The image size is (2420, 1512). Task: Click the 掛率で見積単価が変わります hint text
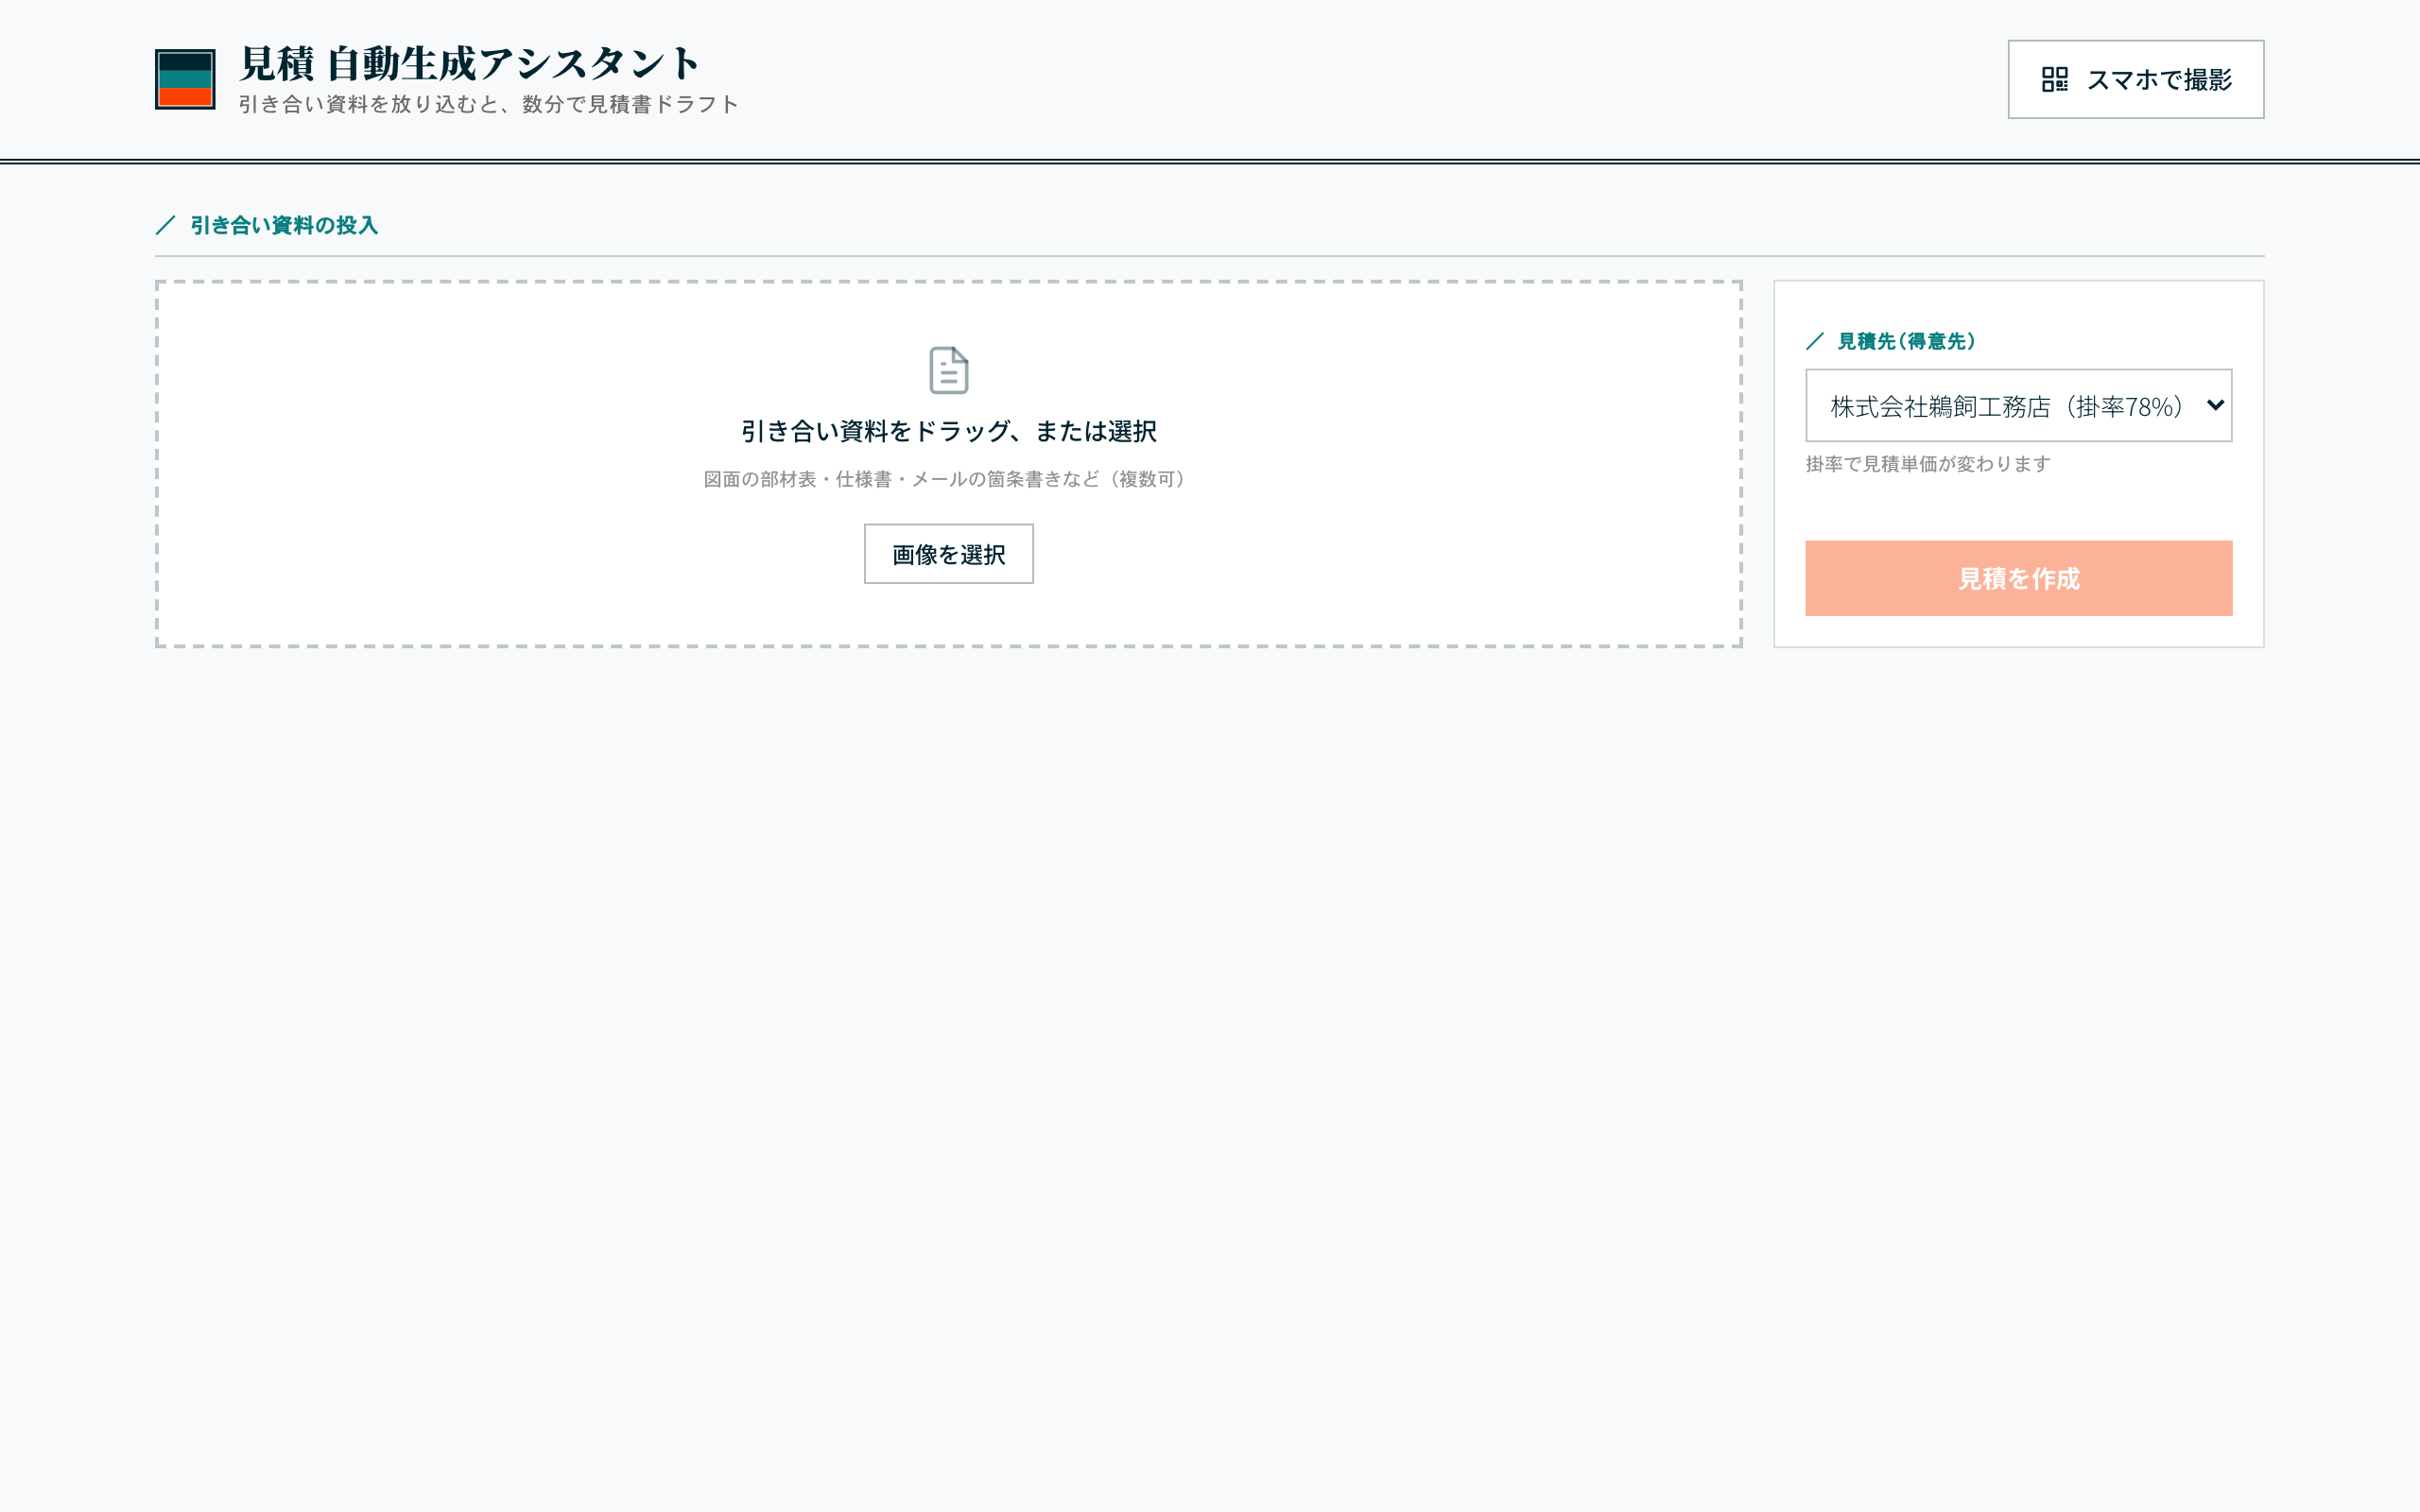tap(1928, 464)
